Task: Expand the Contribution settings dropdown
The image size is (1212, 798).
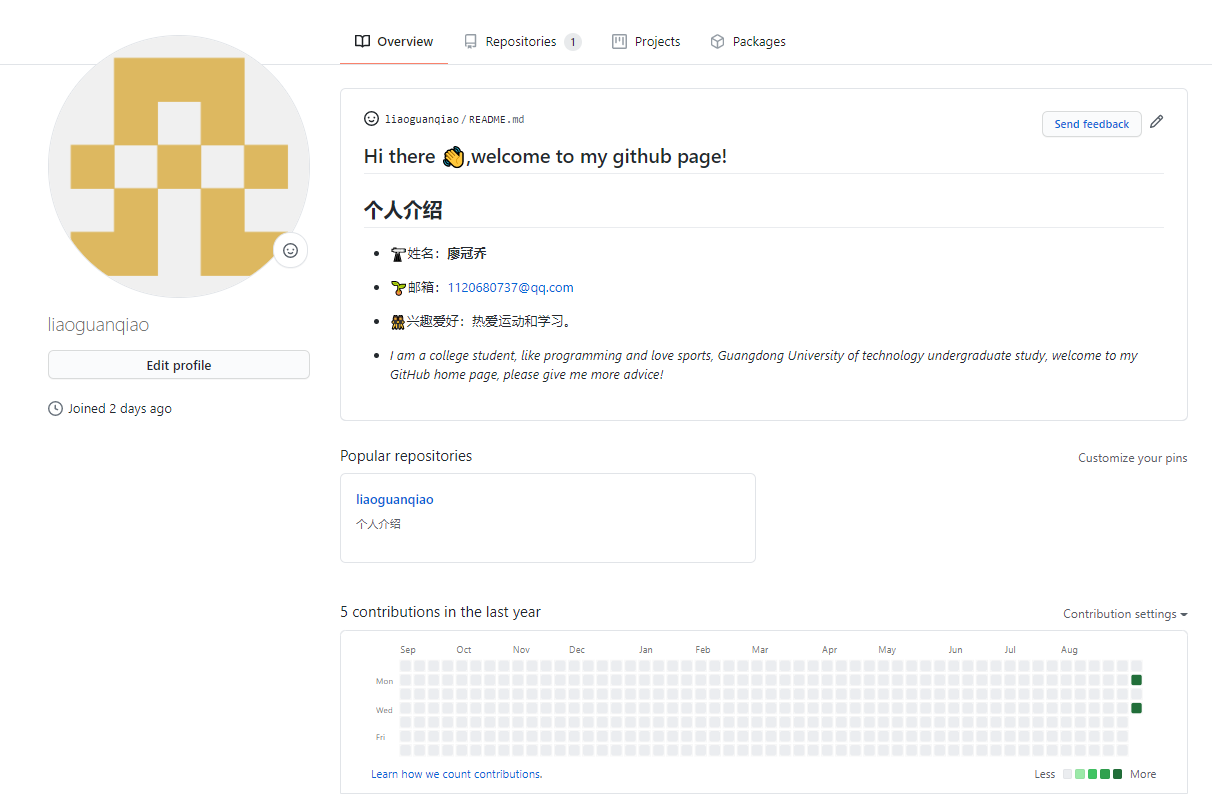Action: point(1125,614)
